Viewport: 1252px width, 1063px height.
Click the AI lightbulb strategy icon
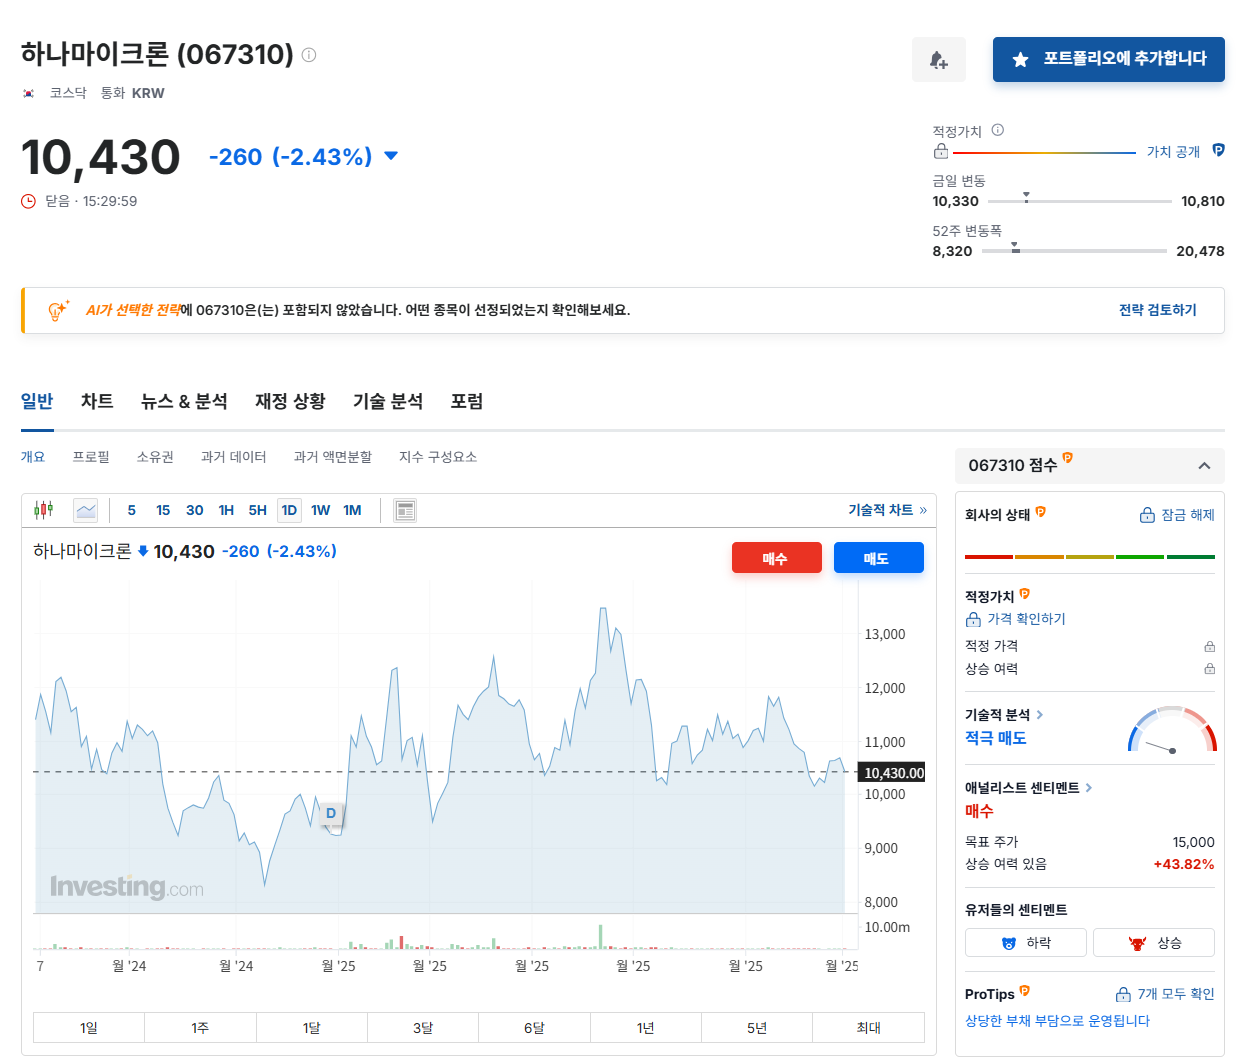coord(58,310)
